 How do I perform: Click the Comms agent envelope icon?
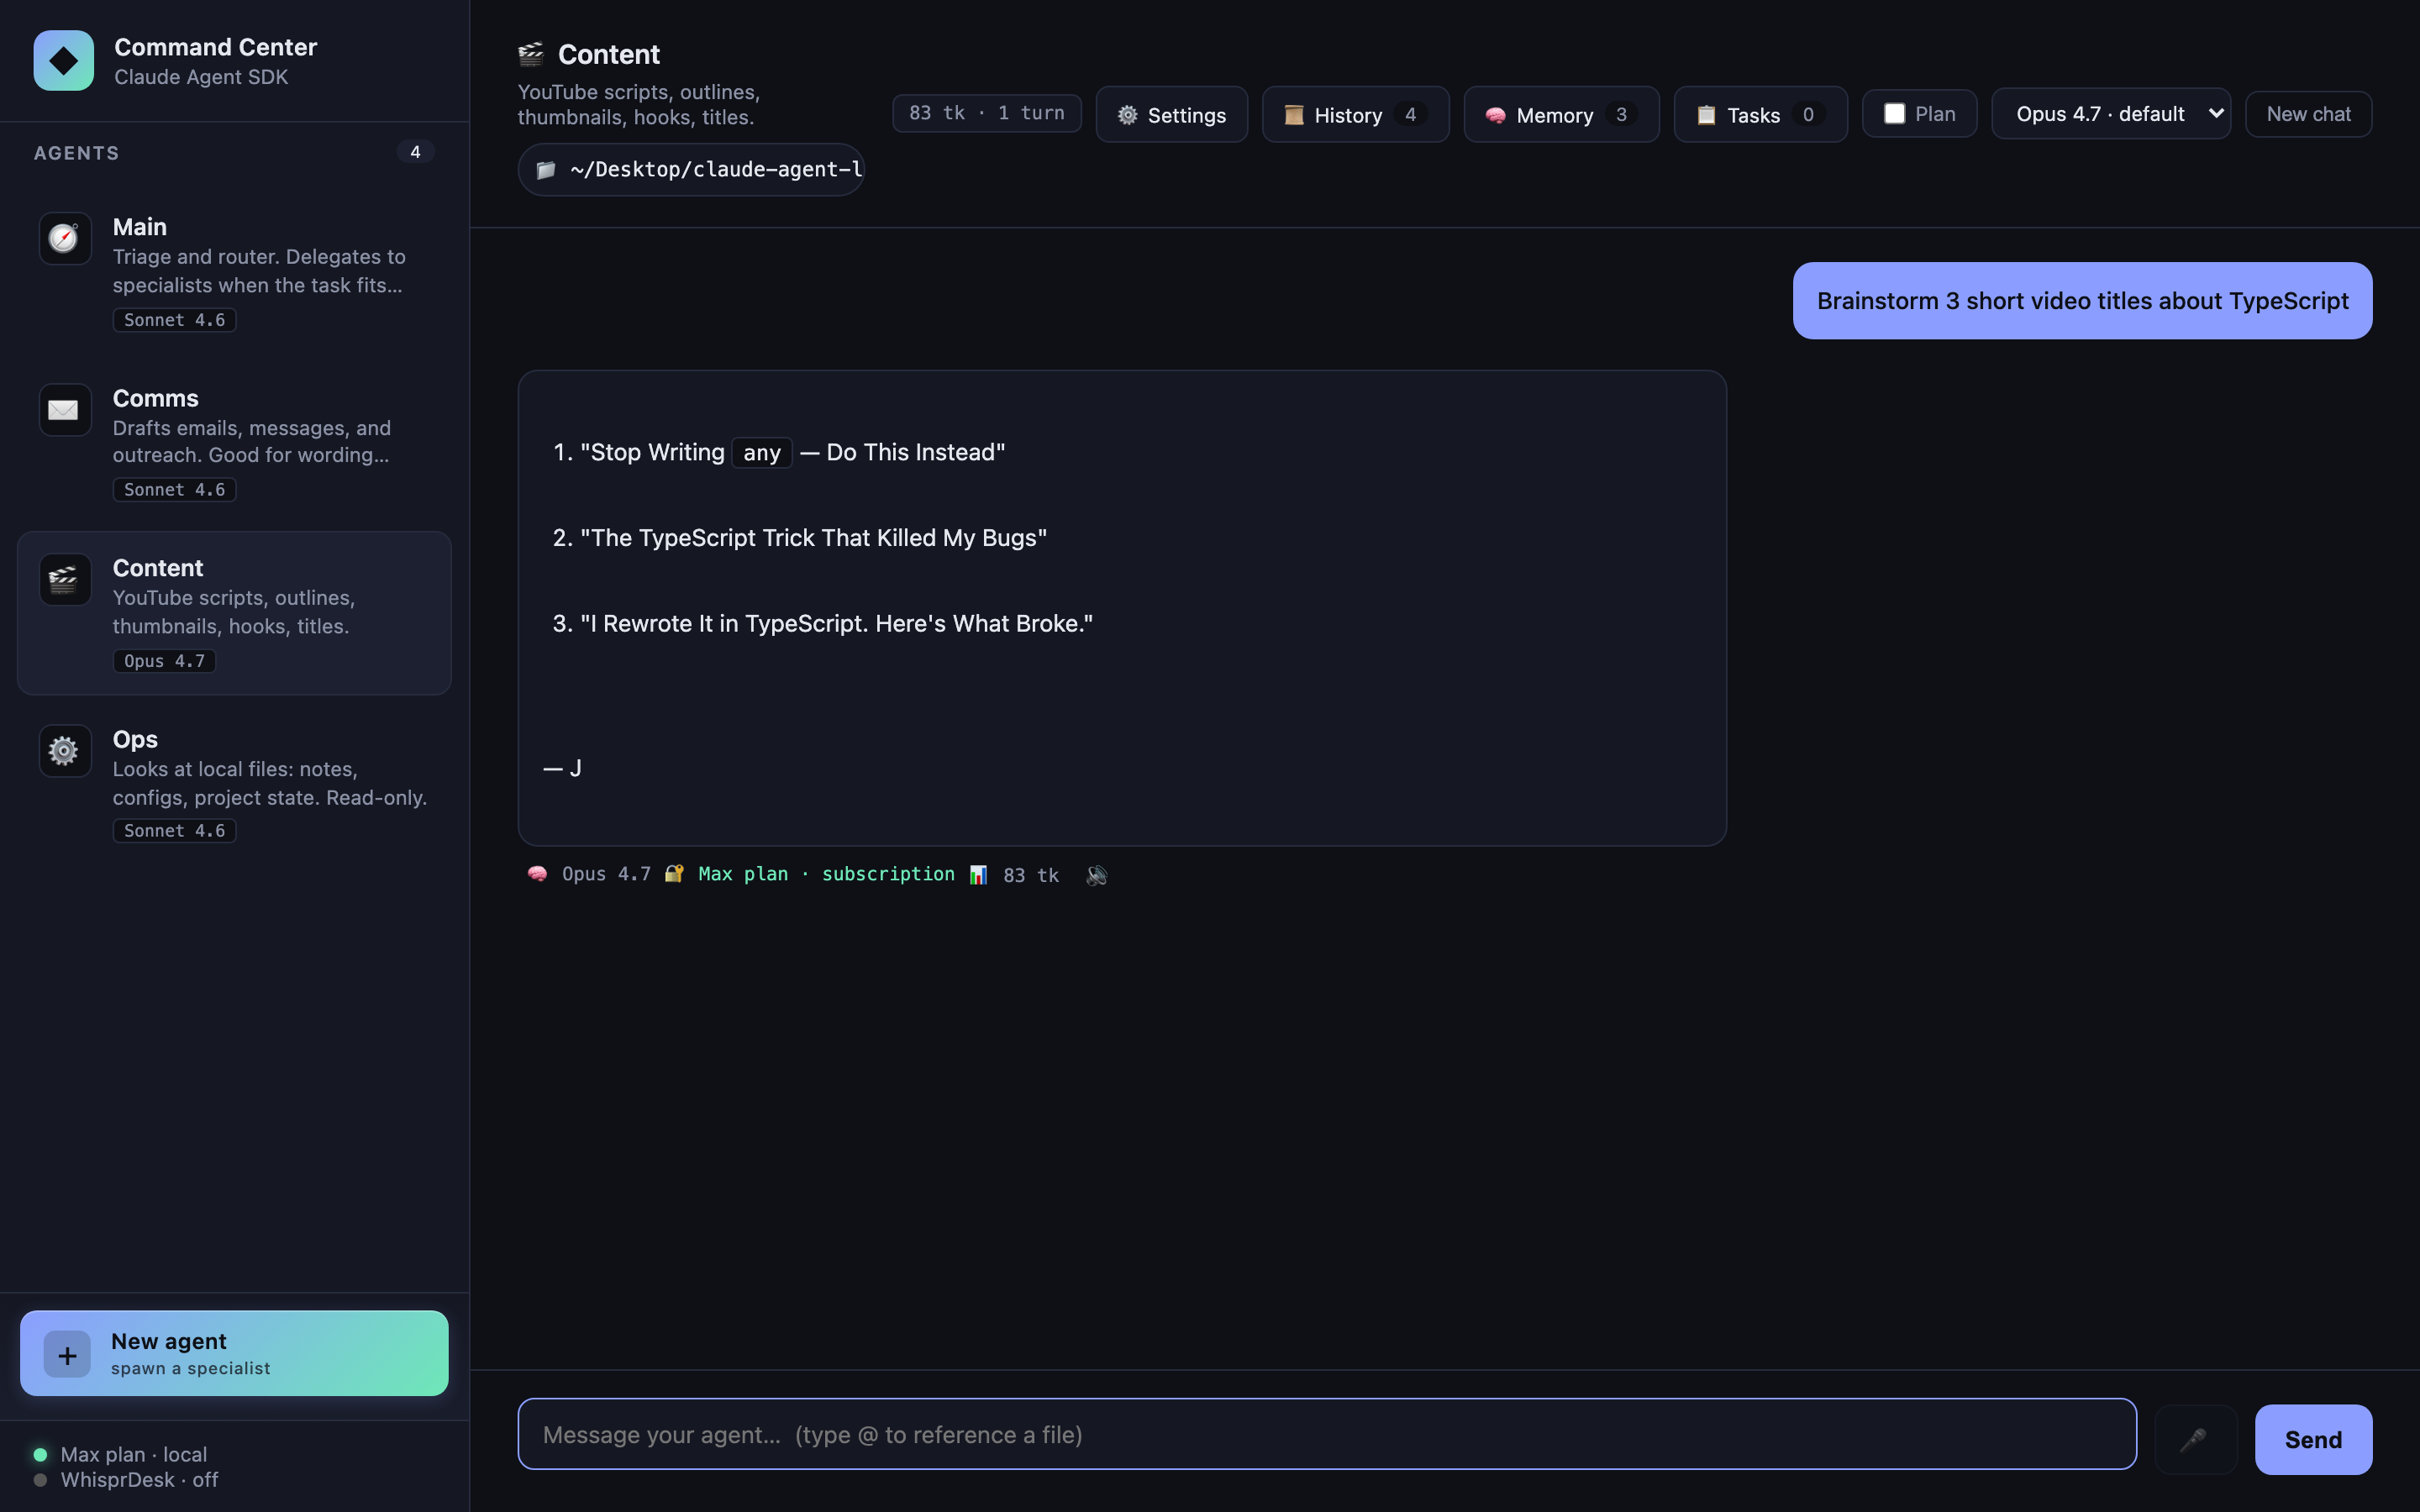click(63, 409)
